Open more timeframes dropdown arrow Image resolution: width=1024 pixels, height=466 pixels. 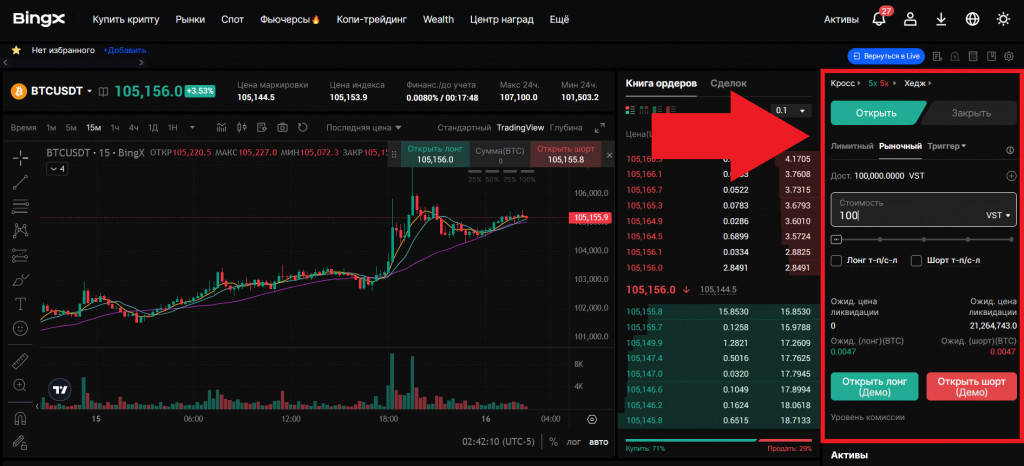pos(192,127)
